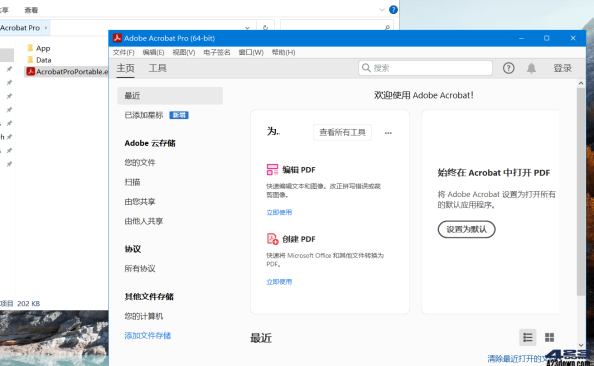Image resolution: width=594 pixels, height=366 pixels.
Task: Open 由他人共享 in the sidebar
Action: coord(144,221)
